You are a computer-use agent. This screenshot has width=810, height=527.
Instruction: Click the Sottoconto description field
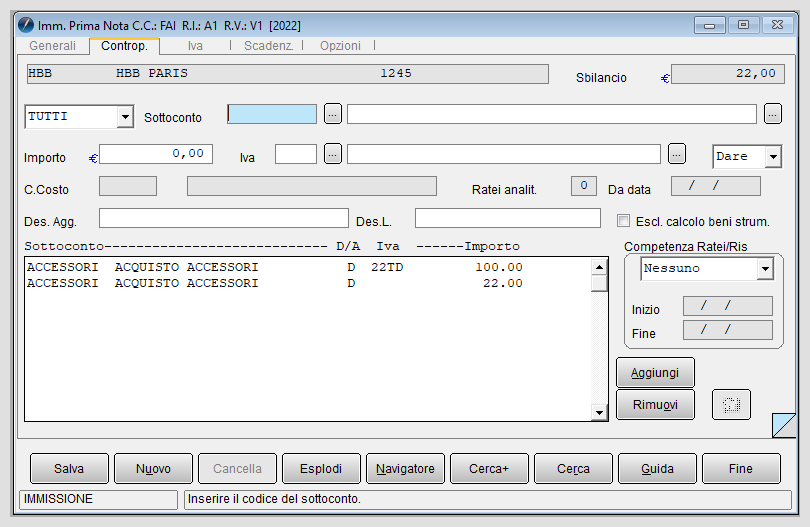coord(552,114)
